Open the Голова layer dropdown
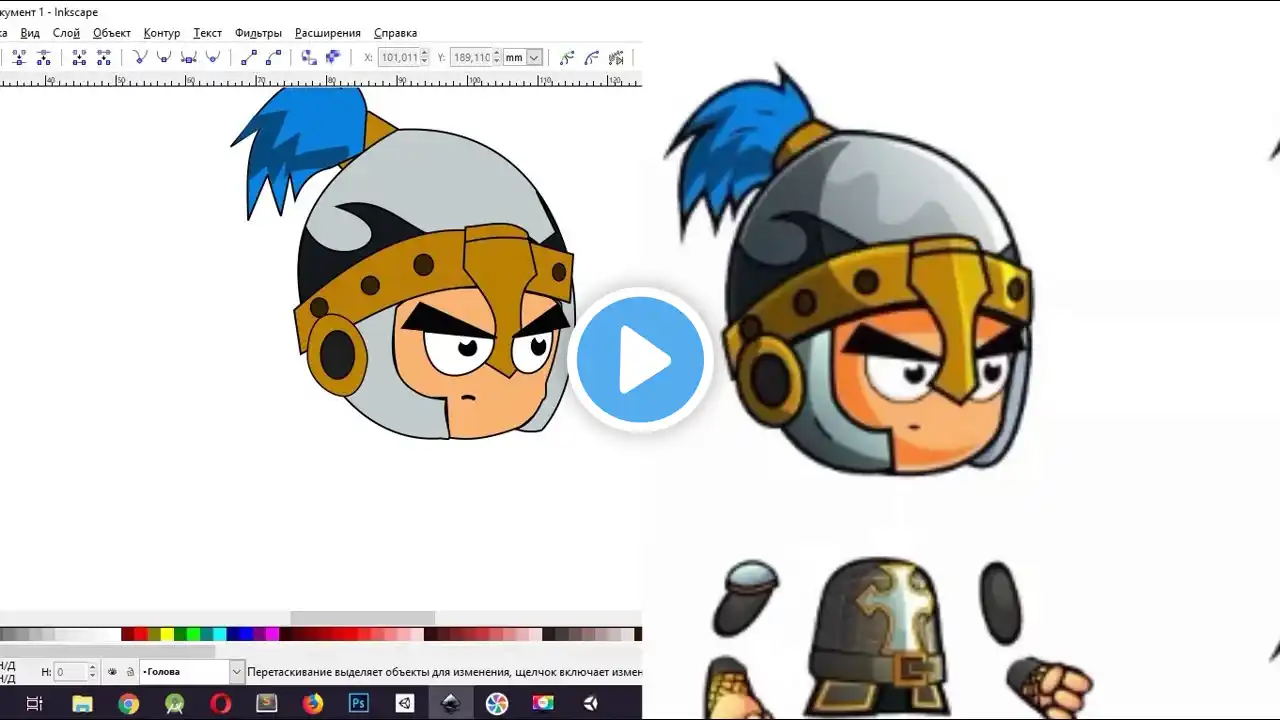This screenshot has width=1280, height=720. coord(237,672)
